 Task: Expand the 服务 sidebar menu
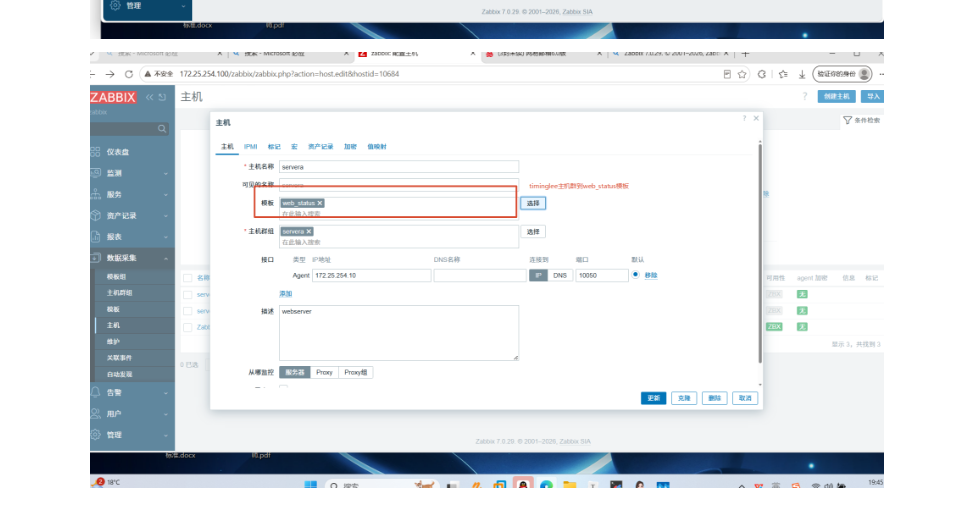(132, 194)
